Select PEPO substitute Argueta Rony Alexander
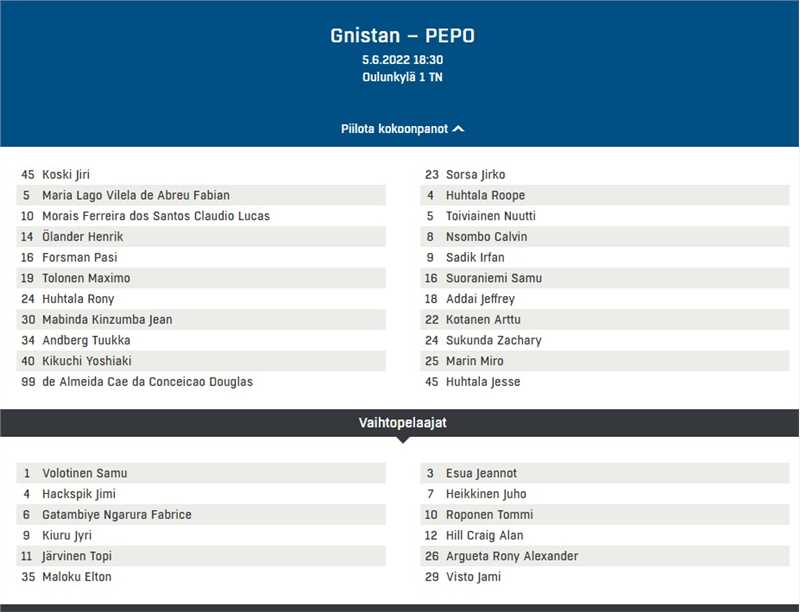Screen dimensions: 800x612 coord(512,556)
